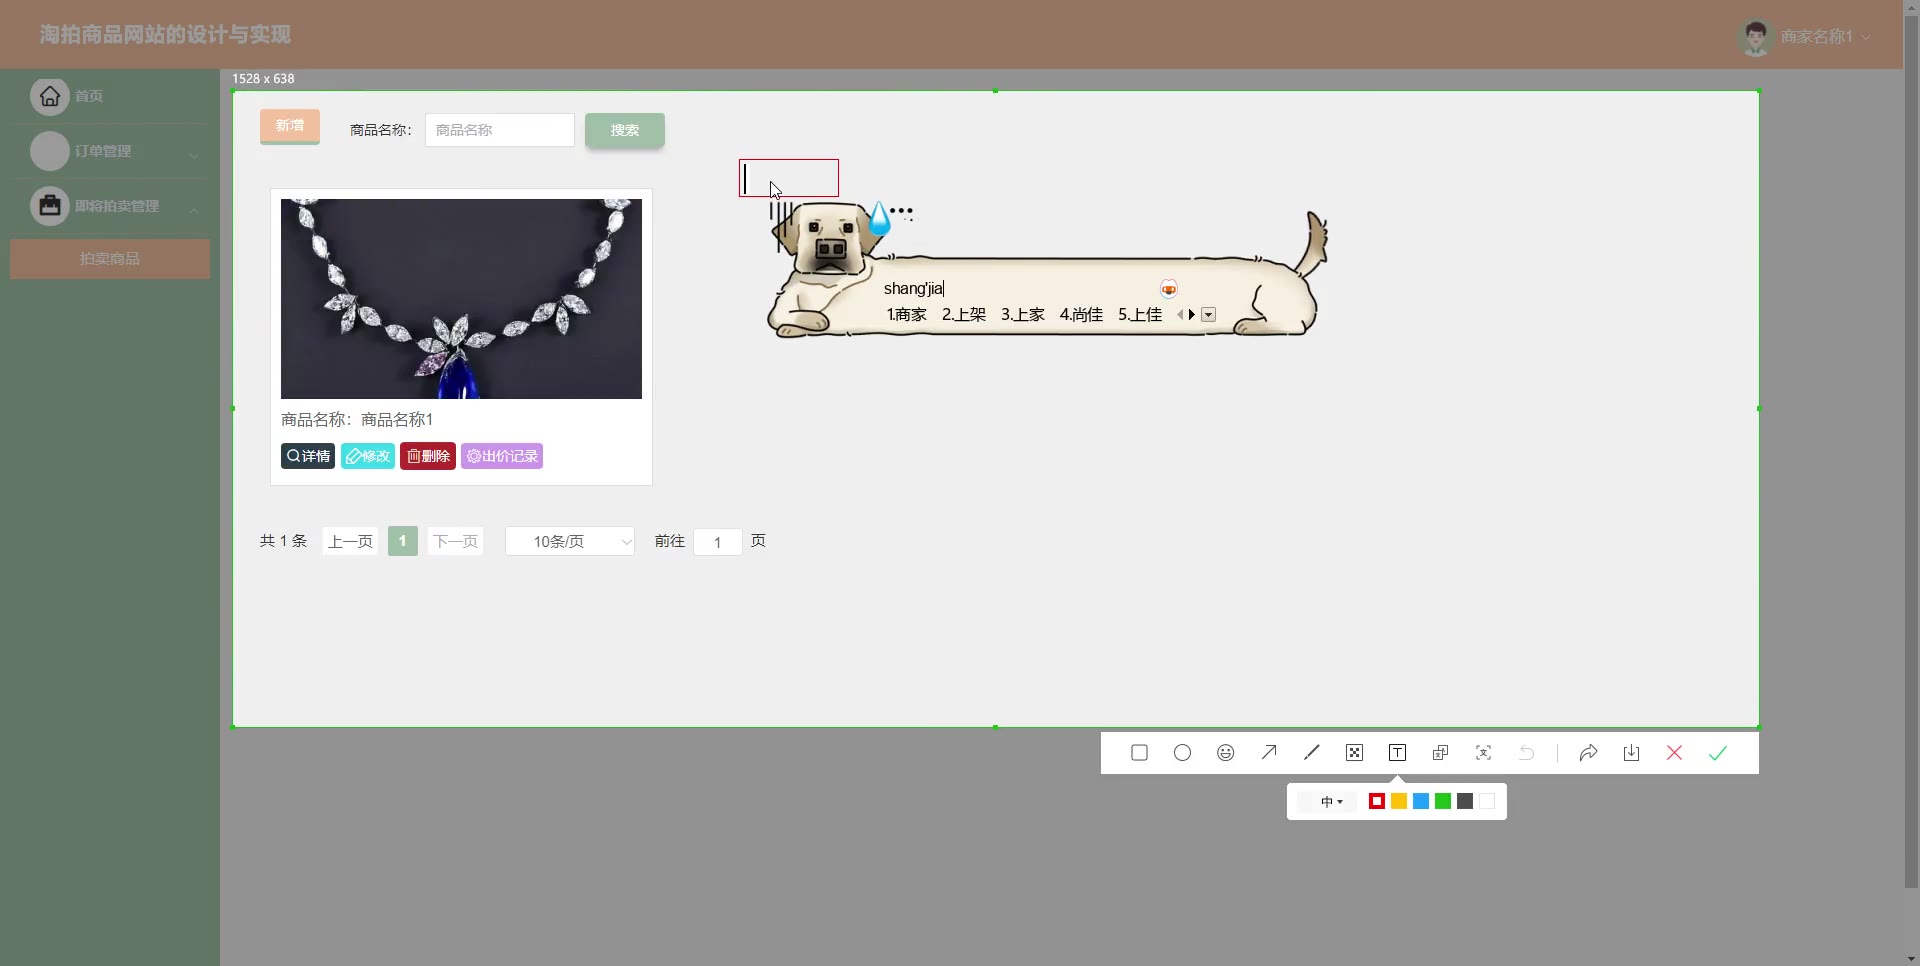
Task: Cancel the screenshot with red X
Action: pos(1675,753)
